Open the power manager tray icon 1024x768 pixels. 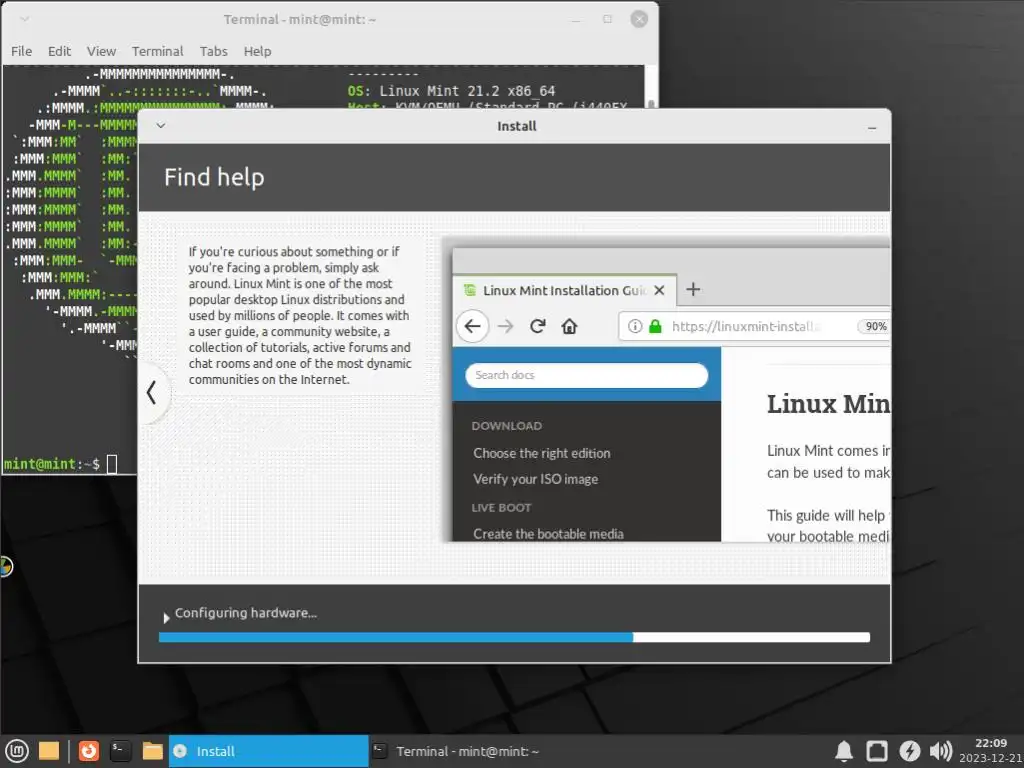pos(909,751)
